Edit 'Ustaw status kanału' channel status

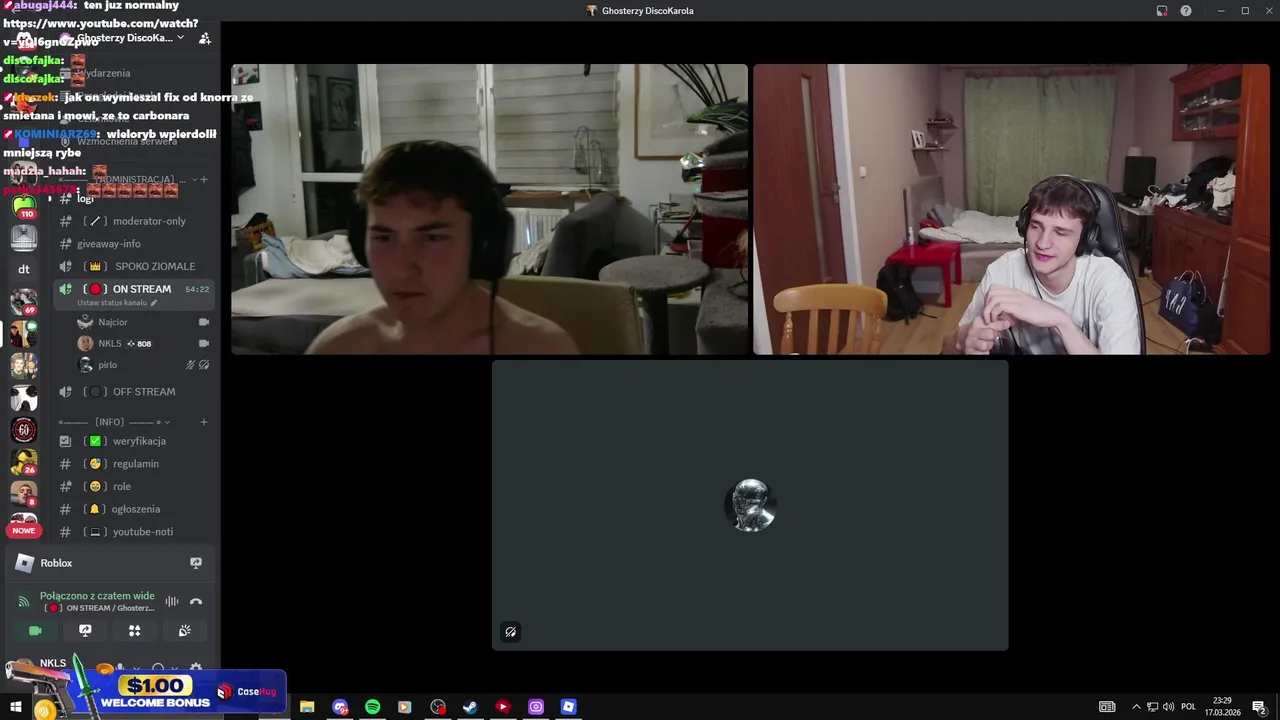[117, 303]
